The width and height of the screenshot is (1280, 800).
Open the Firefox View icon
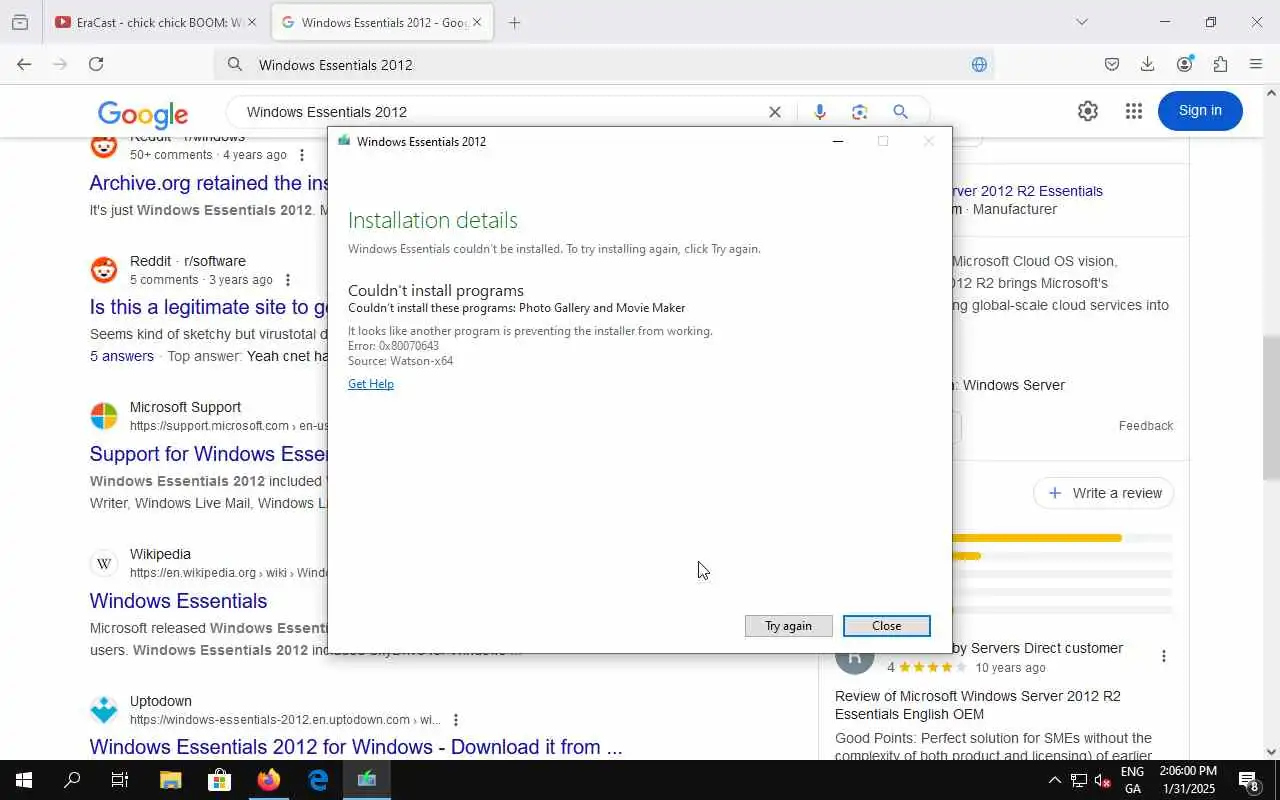coord(20,22)
